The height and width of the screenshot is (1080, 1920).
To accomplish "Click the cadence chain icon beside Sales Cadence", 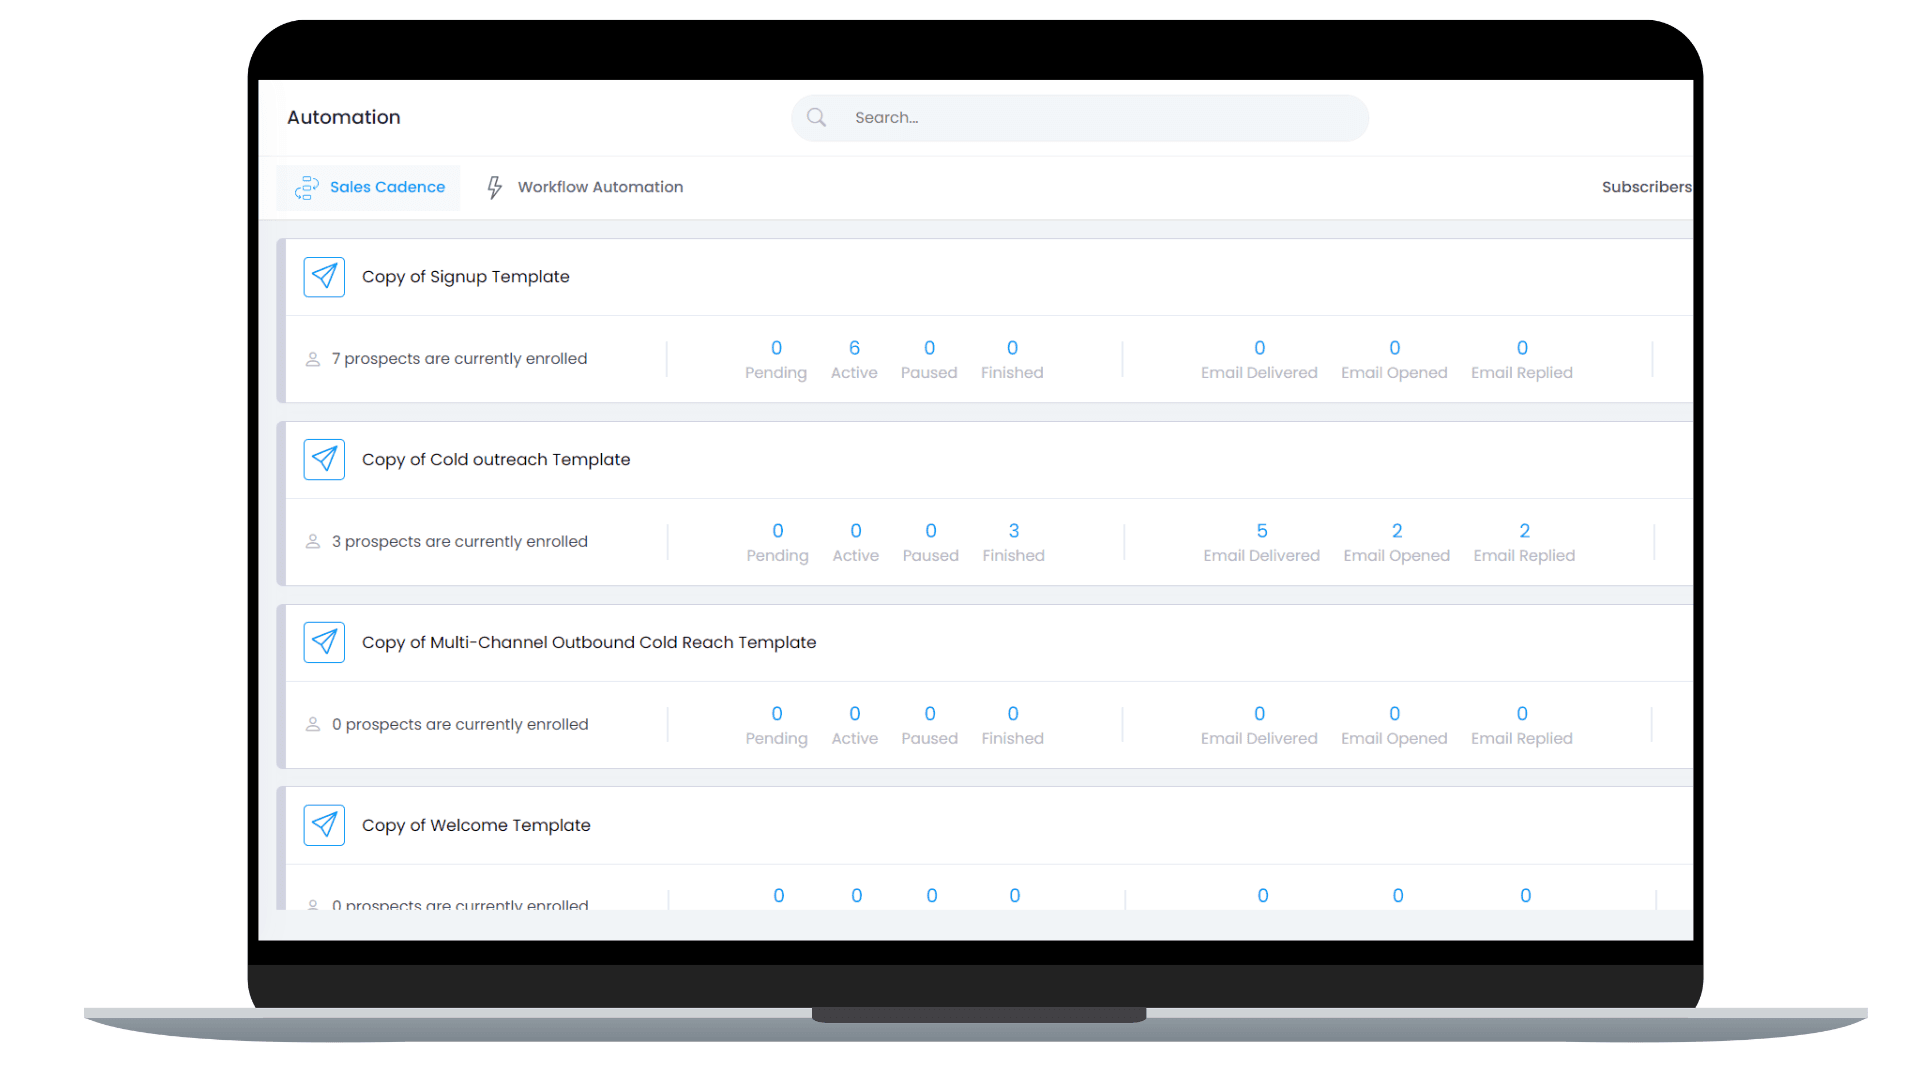I will pyautogui.click(x=306, y=187).
